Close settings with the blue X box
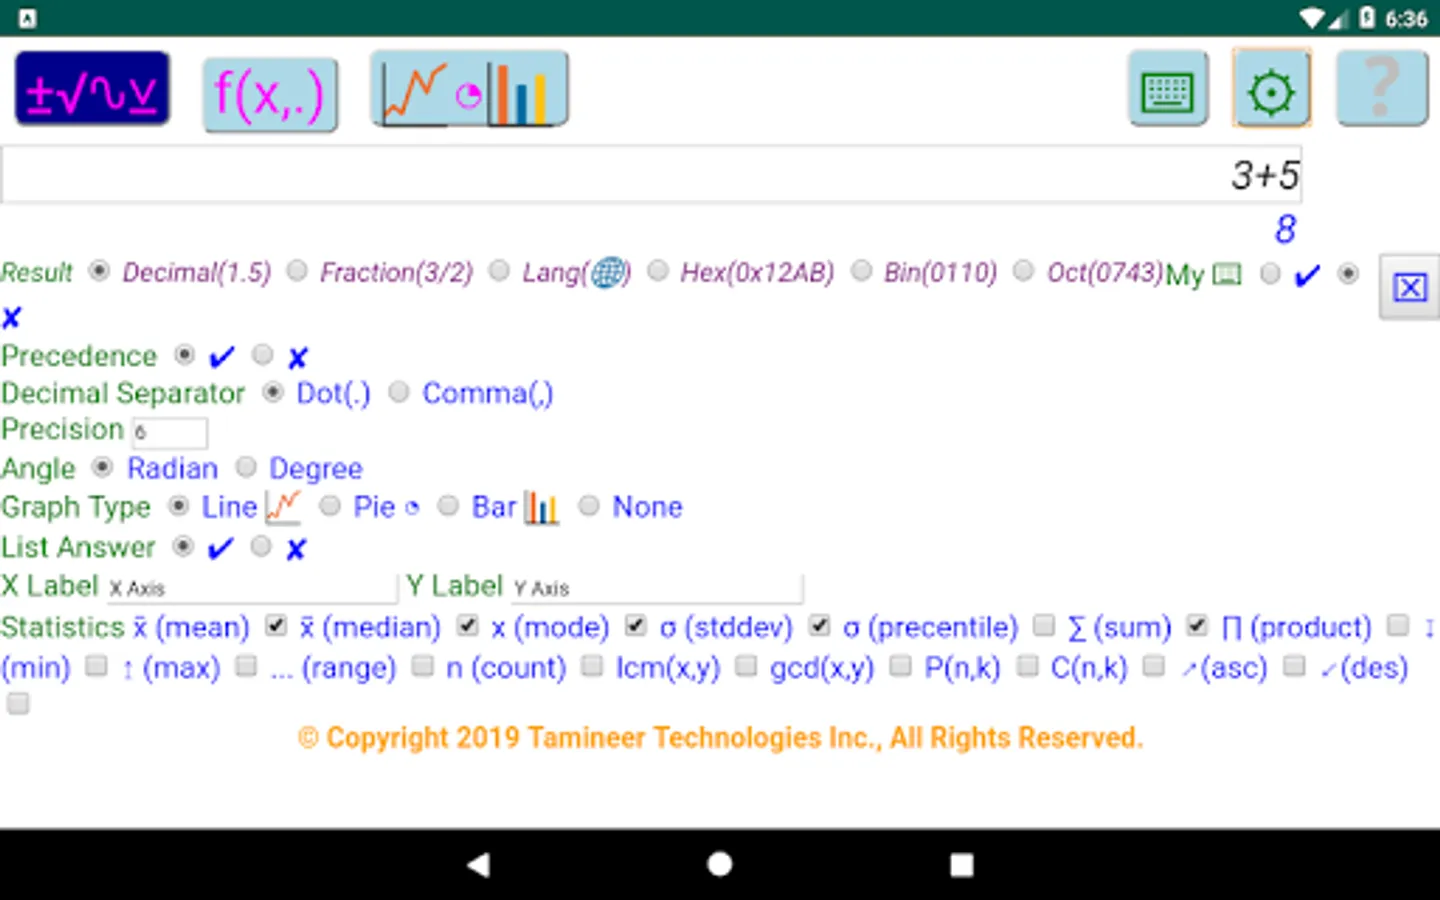Screen dimensions: 1440x900 pos(1409,288)
